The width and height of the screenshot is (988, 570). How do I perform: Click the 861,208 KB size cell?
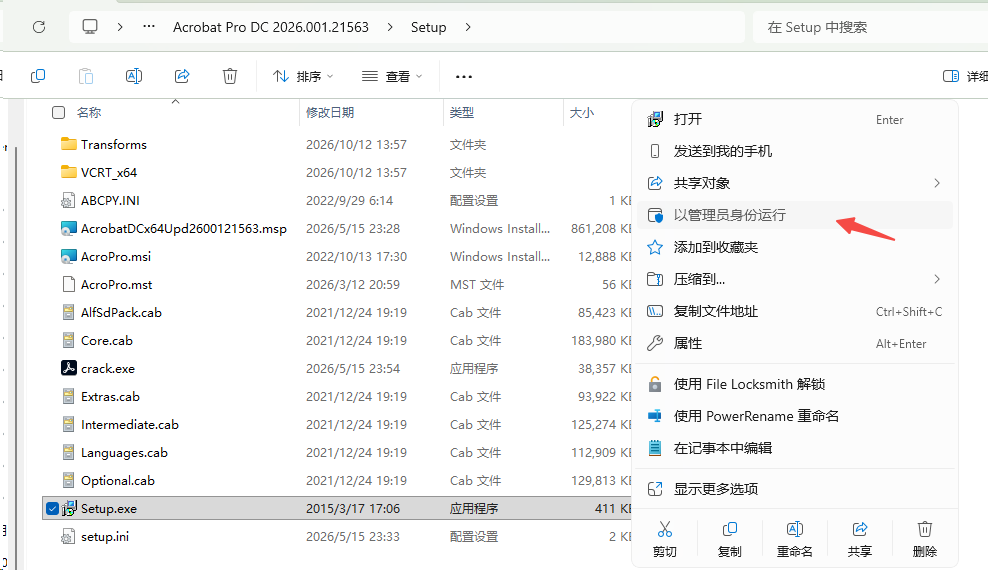point(601,229)
